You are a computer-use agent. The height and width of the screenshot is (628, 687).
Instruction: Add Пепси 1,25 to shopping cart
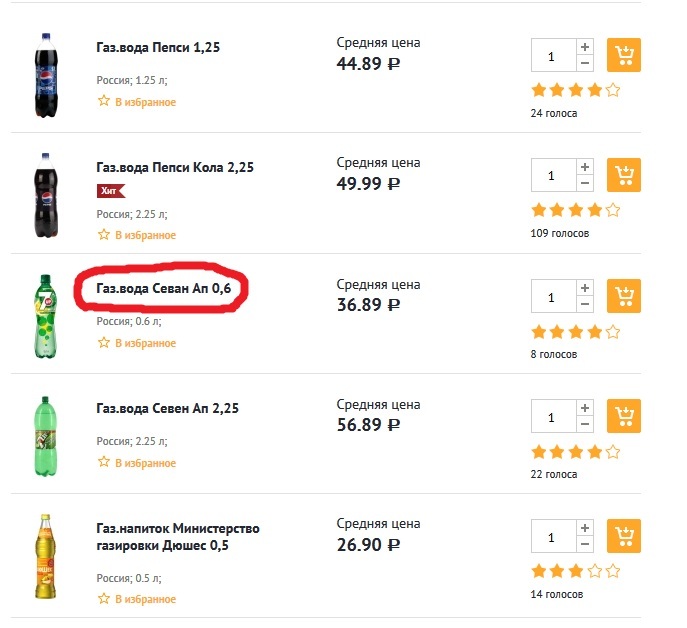coord(624,55)
